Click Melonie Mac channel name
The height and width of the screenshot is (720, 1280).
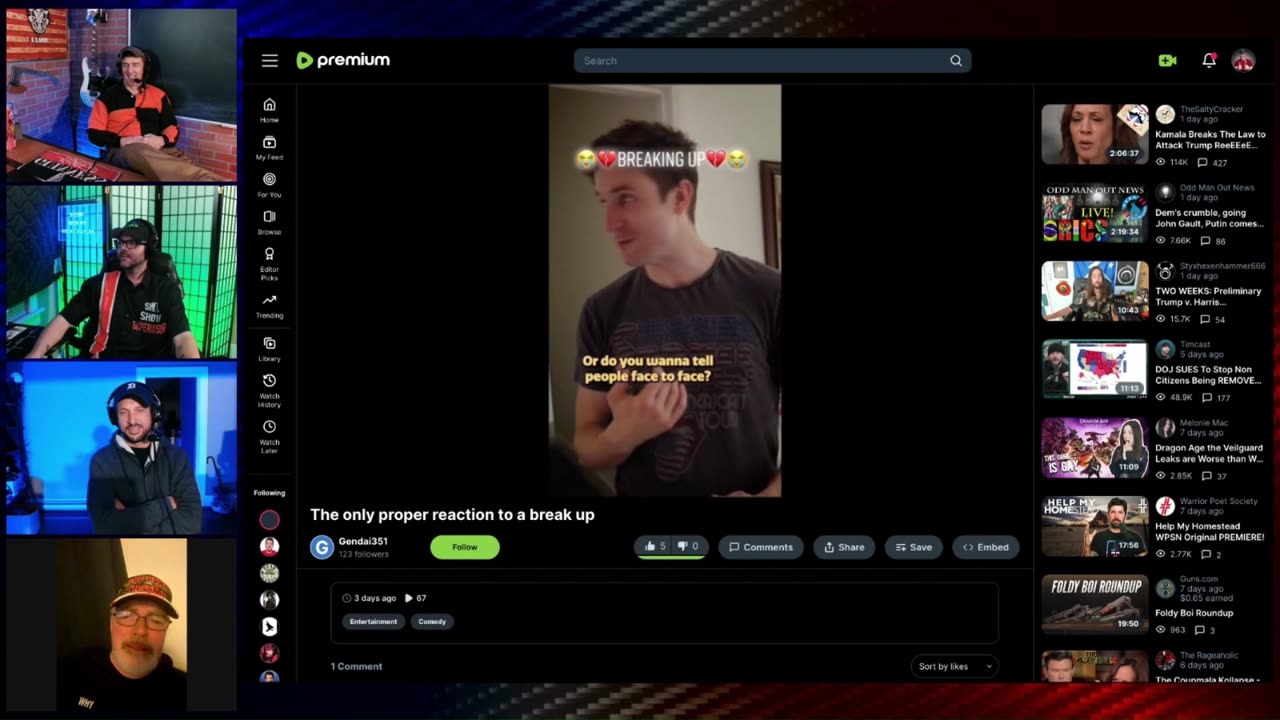1205,425
